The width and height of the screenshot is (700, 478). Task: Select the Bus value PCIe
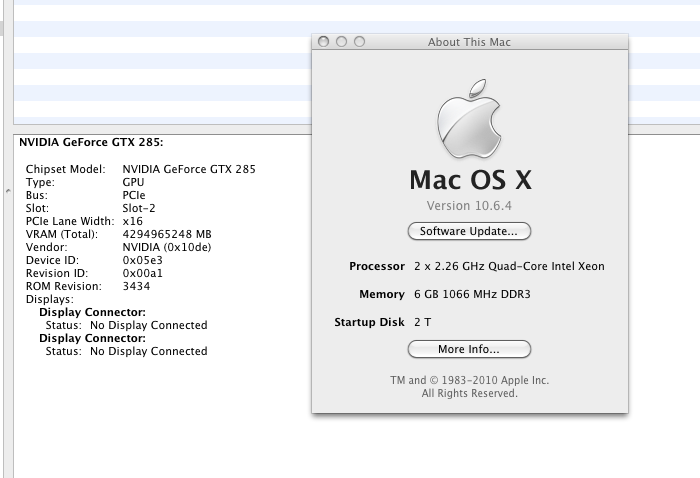(x=134, y=195)
